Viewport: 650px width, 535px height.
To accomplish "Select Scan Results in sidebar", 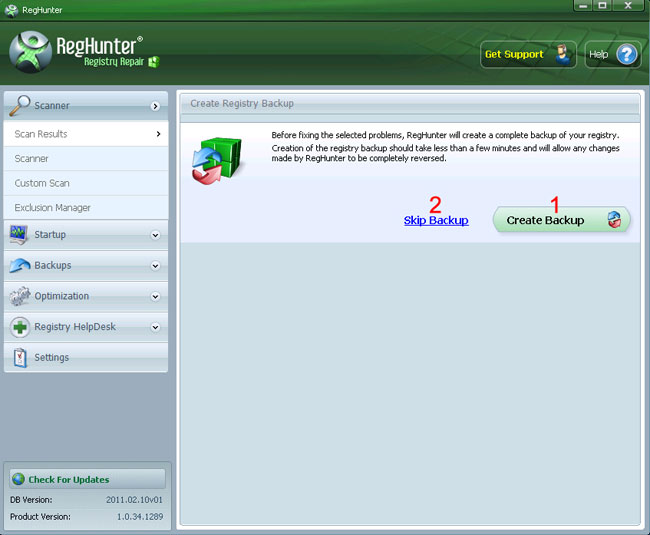I will [42, 134].
